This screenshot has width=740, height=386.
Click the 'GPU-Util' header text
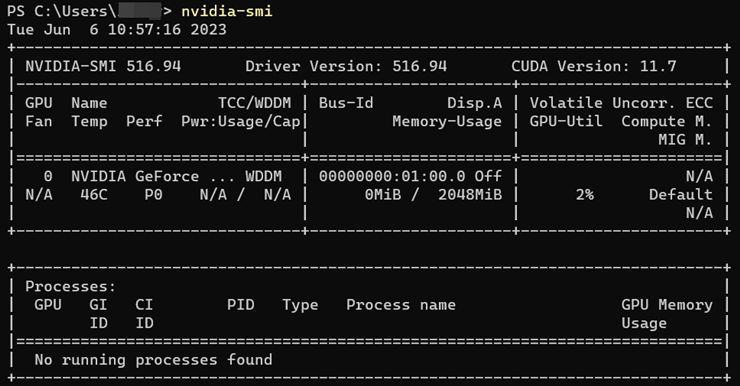point(566,121)
